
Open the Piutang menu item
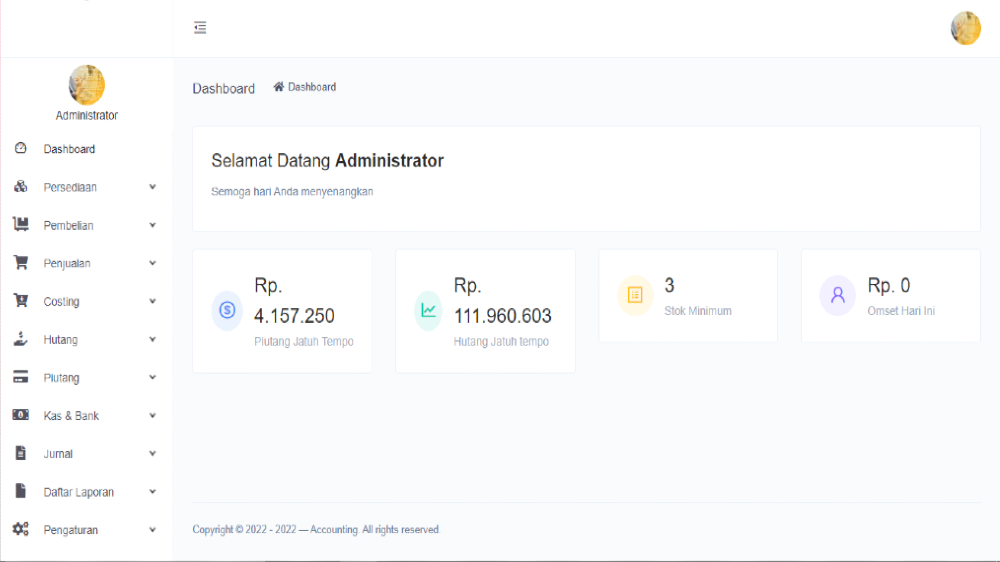click(61, 378)
